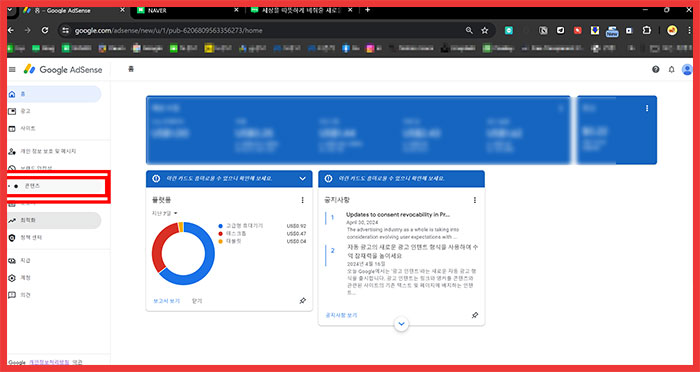
Task: Open 최적화 in the sidebar
Action: pos(54,221)
